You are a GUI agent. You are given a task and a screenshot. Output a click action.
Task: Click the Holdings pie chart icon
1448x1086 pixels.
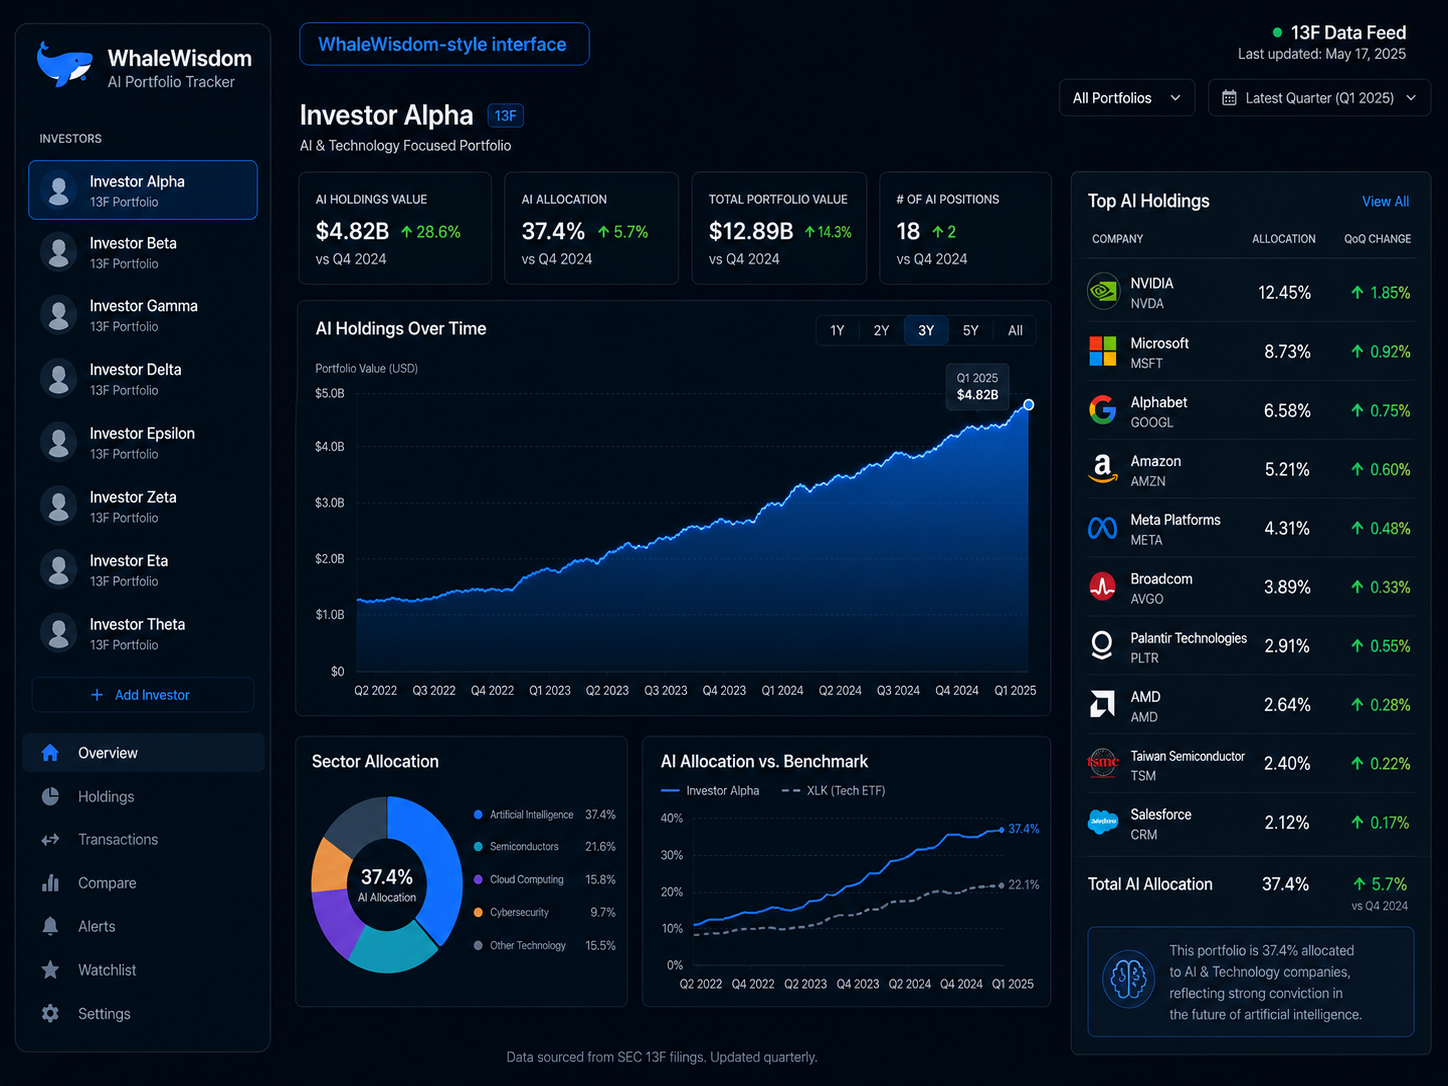pyautogui.click(x=50, y=797)
